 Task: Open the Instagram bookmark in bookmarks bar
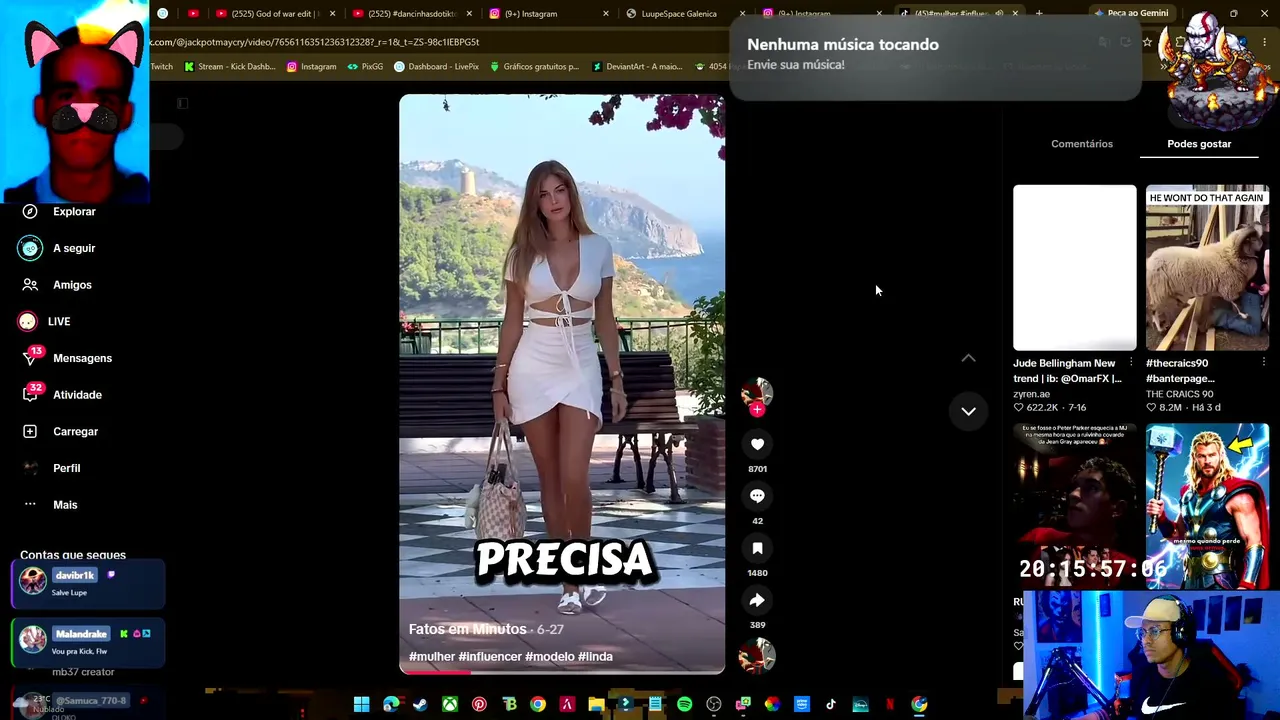(x=311, y=67)
